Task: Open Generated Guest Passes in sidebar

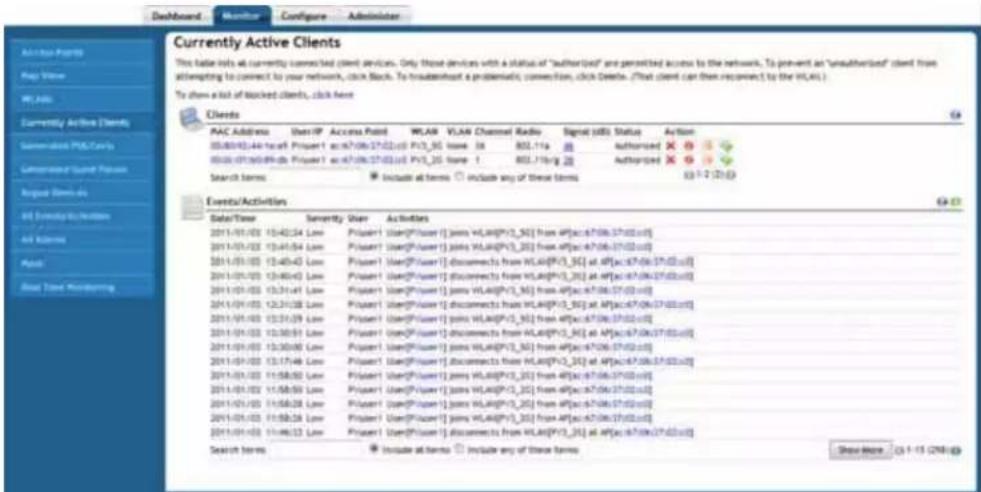Action: [x=82, y=169]
